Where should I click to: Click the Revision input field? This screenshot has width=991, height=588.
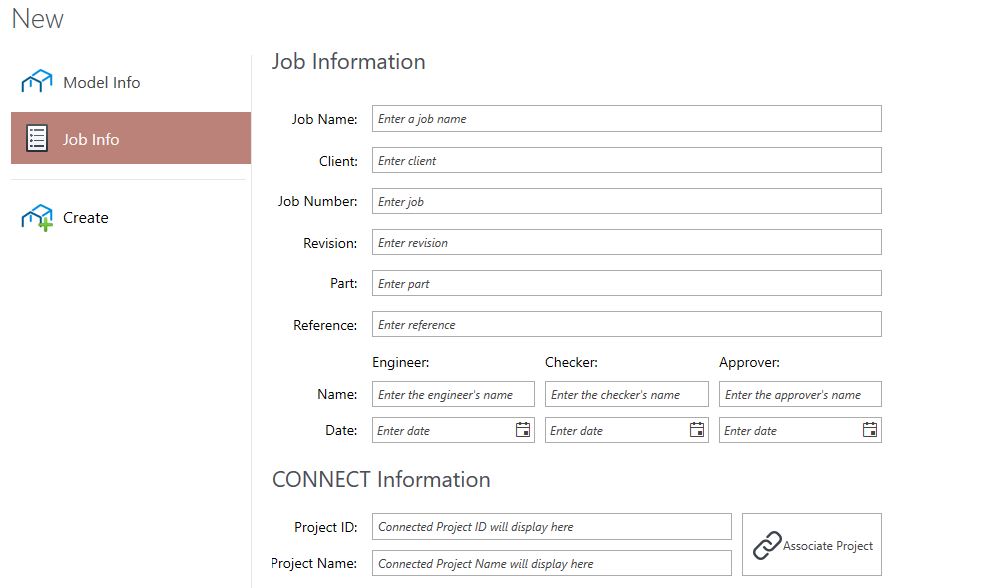tap(626, 242)
